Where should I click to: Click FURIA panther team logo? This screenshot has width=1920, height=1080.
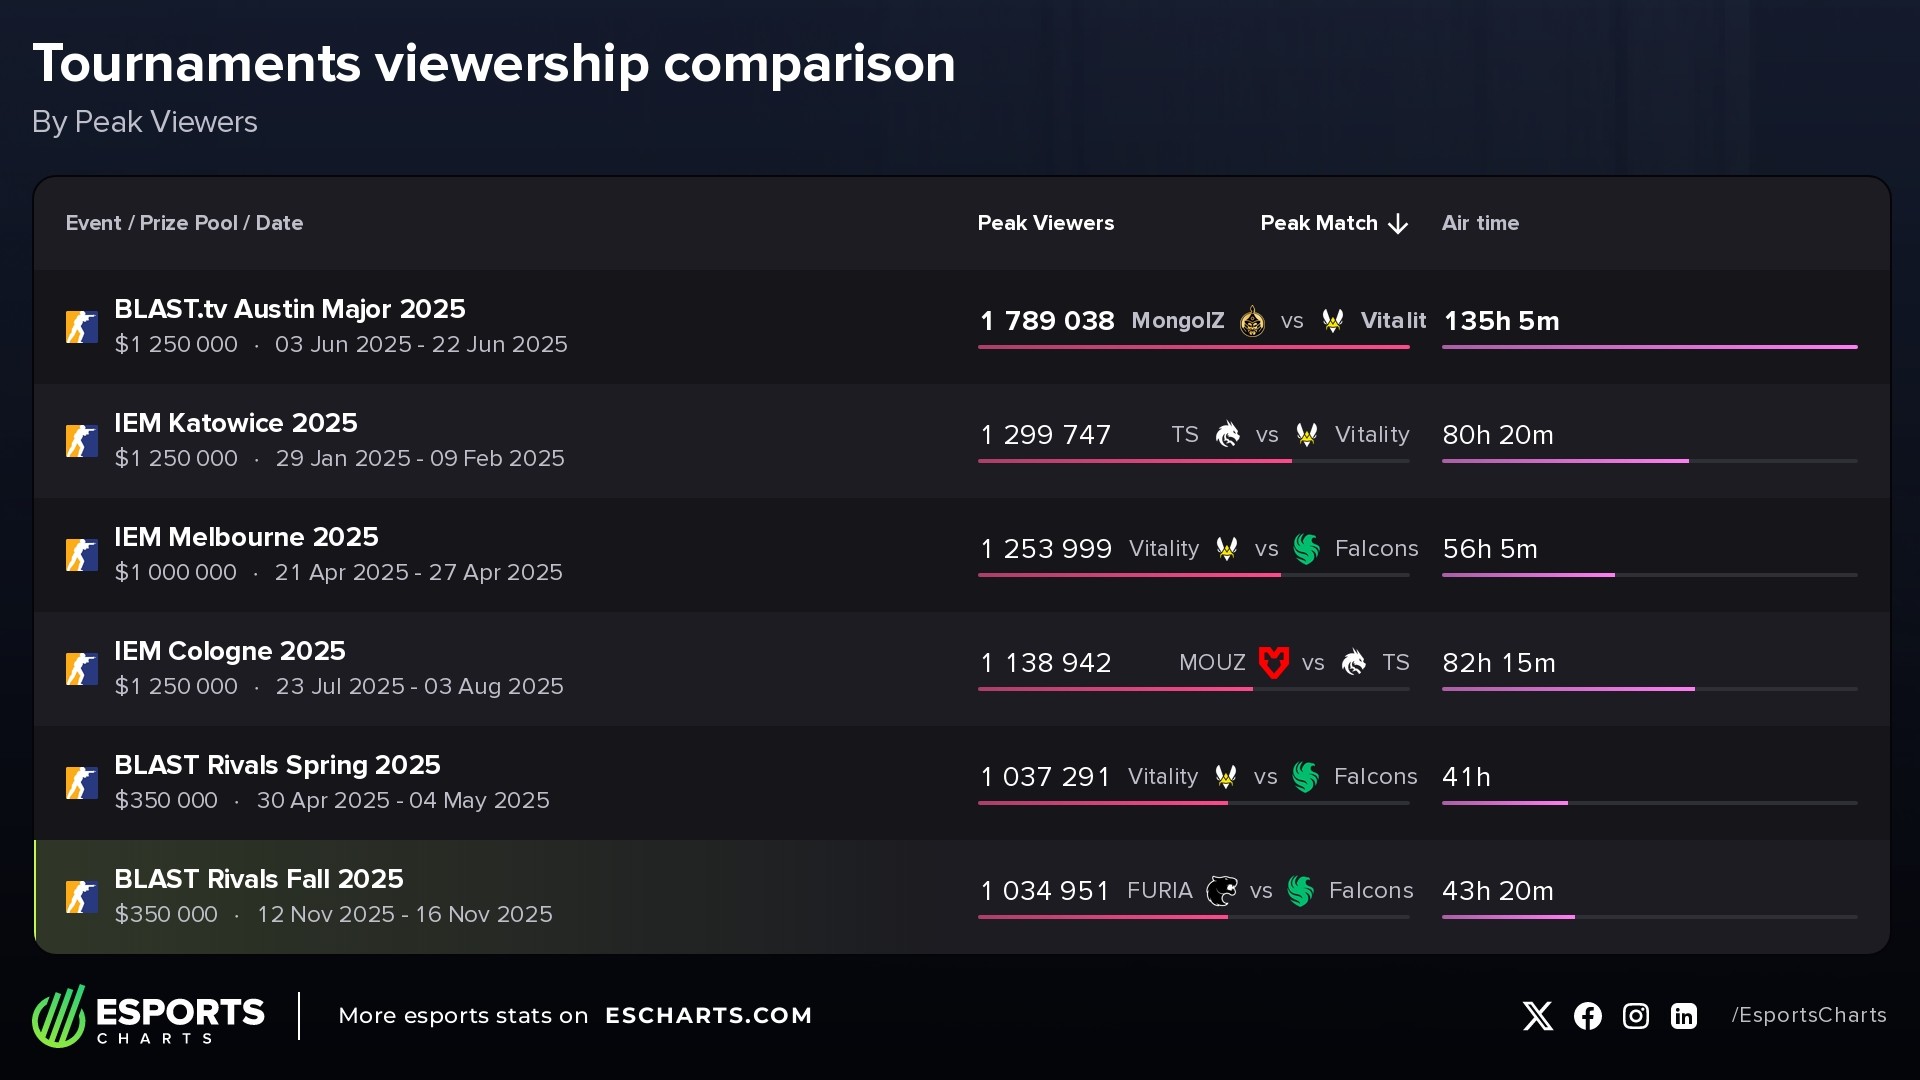[1221, 890]
